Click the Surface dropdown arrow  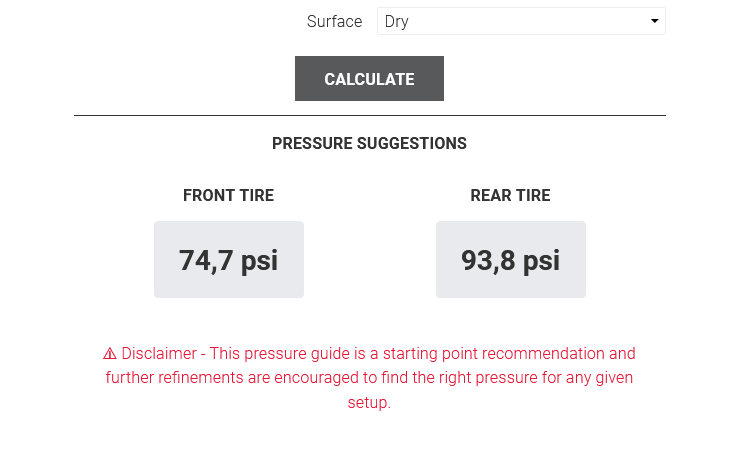tap(654, 21)
